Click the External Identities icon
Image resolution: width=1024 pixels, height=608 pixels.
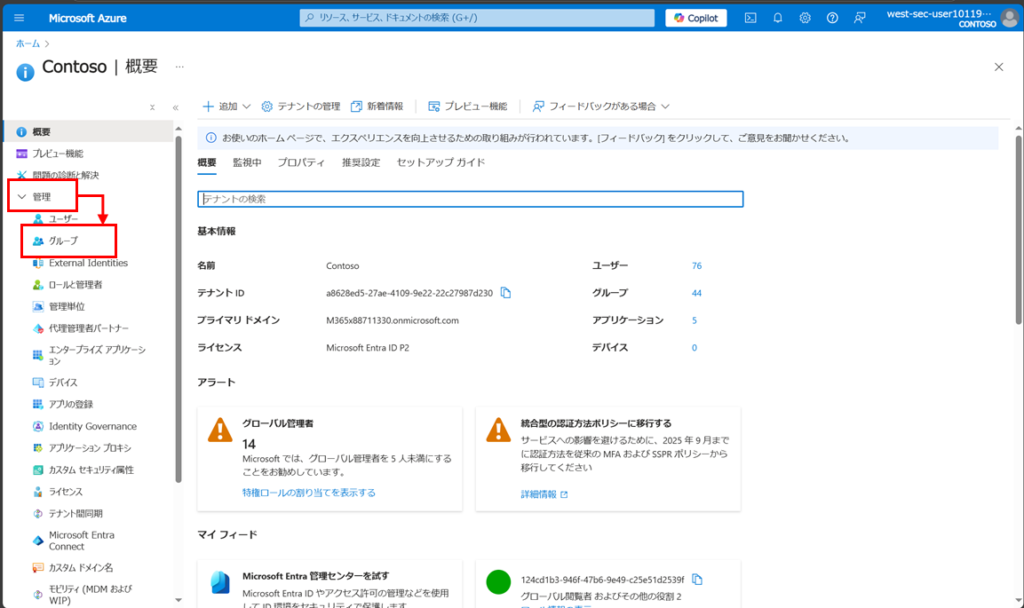(38, 263)
